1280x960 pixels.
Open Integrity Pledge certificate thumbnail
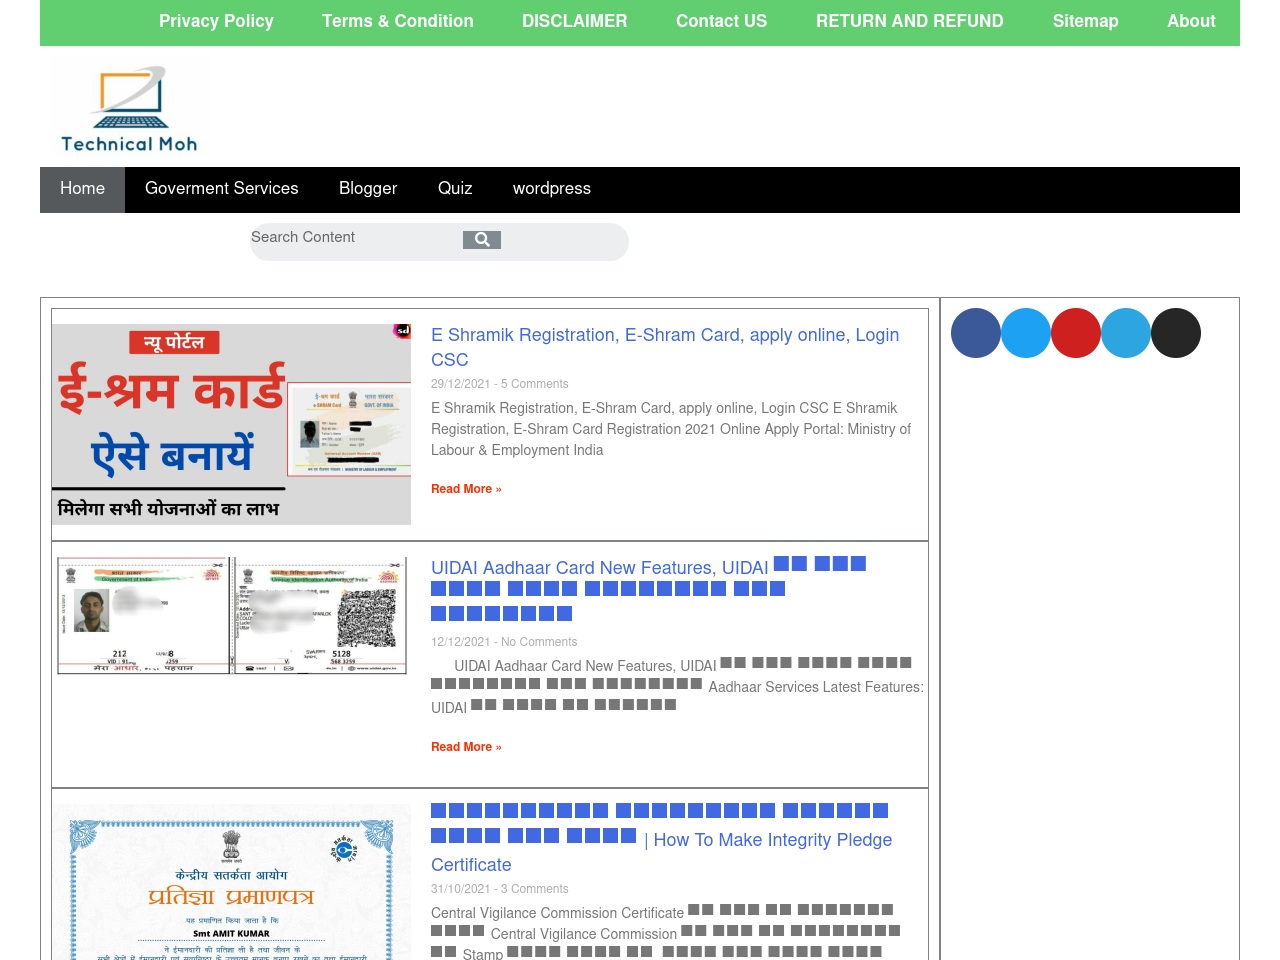pos(232,882)
